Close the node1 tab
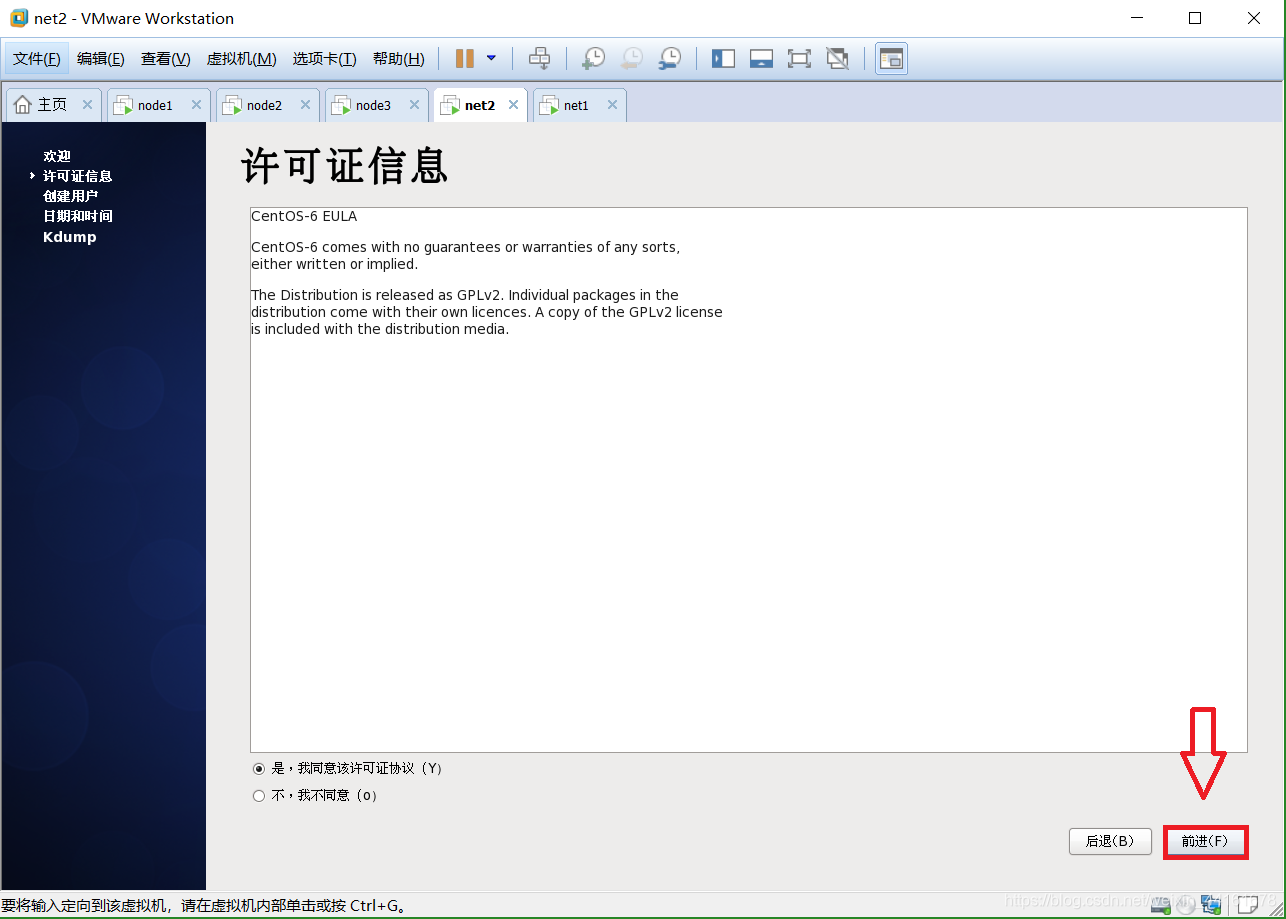The height and width of the screenshot is (919, 1286). (196, 105)
